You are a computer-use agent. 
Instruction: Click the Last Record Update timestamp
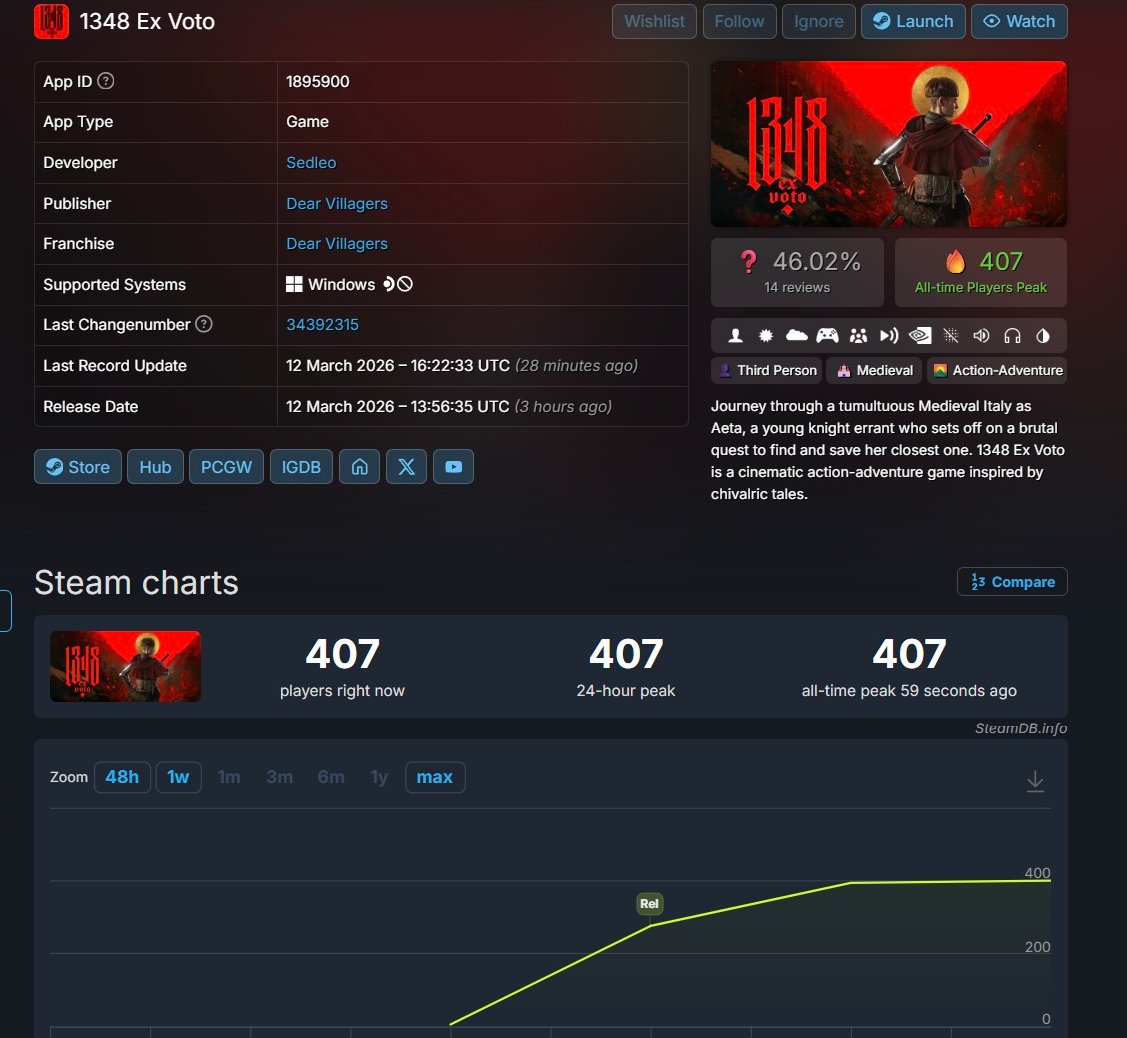(x=461, y=365)
